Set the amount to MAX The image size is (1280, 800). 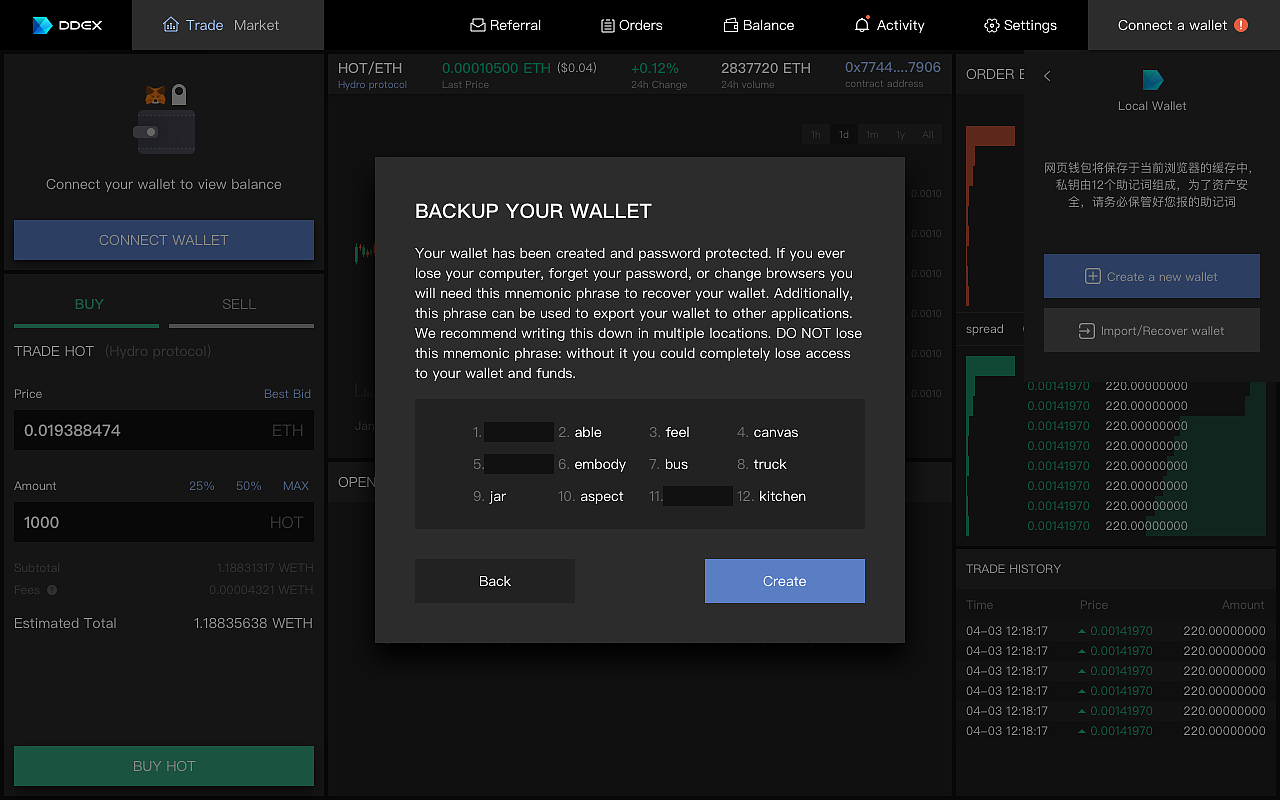click(x=296, y=486)
